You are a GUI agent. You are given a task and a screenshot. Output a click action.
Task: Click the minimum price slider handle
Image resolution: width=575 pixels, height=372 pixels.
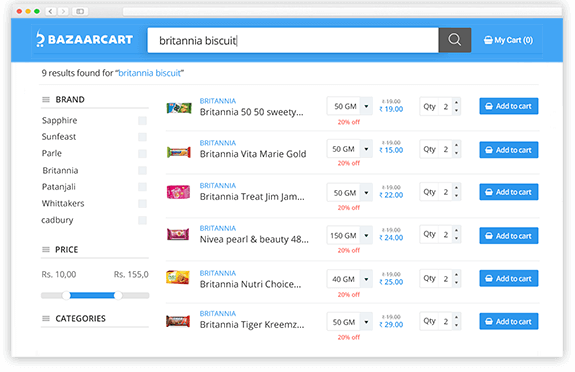tap(66, 295)
